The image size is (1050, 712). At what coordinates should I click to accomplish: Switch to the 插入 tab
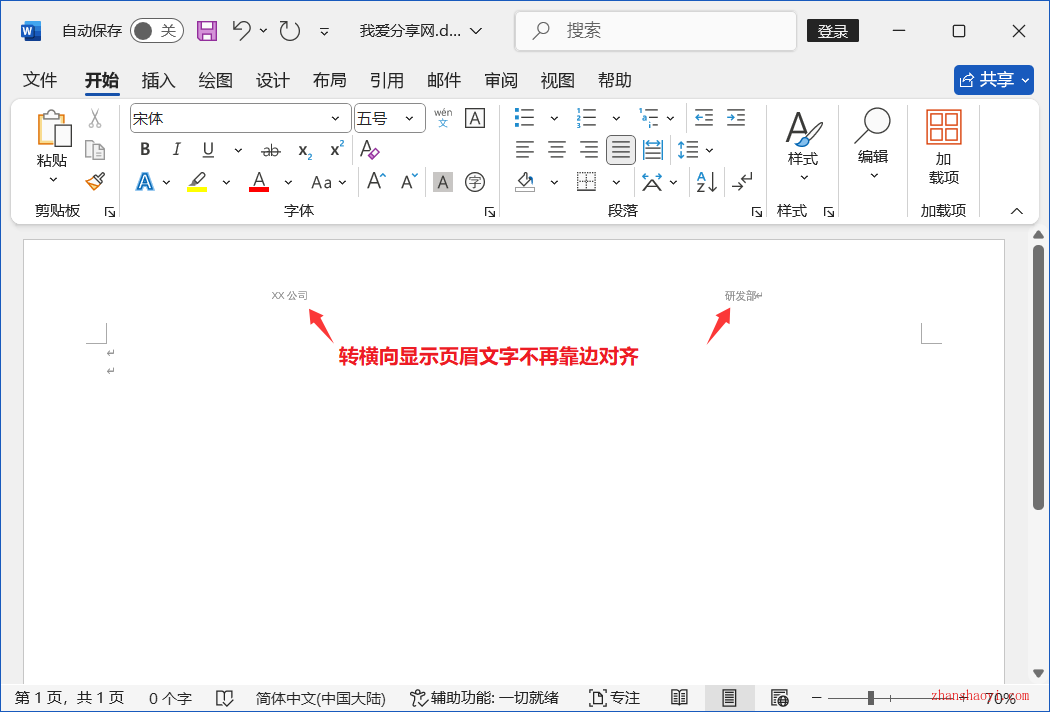(x=159, y=80)
